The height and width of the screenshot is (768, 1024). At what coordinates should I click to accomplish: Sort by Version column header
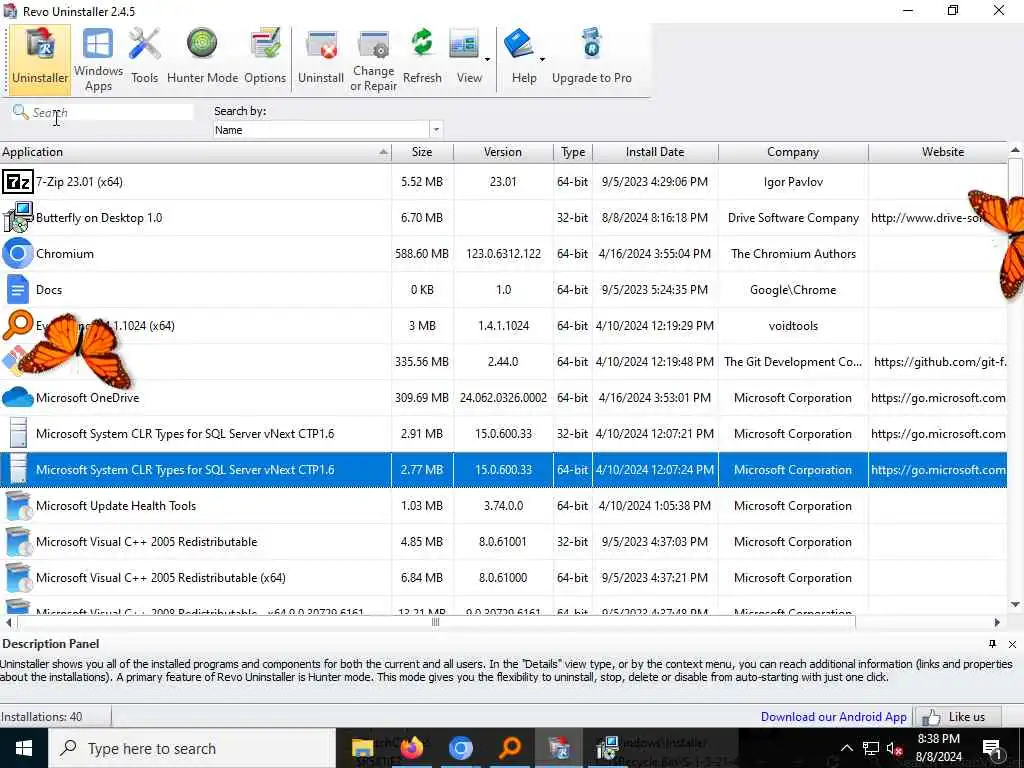point(503,152)
